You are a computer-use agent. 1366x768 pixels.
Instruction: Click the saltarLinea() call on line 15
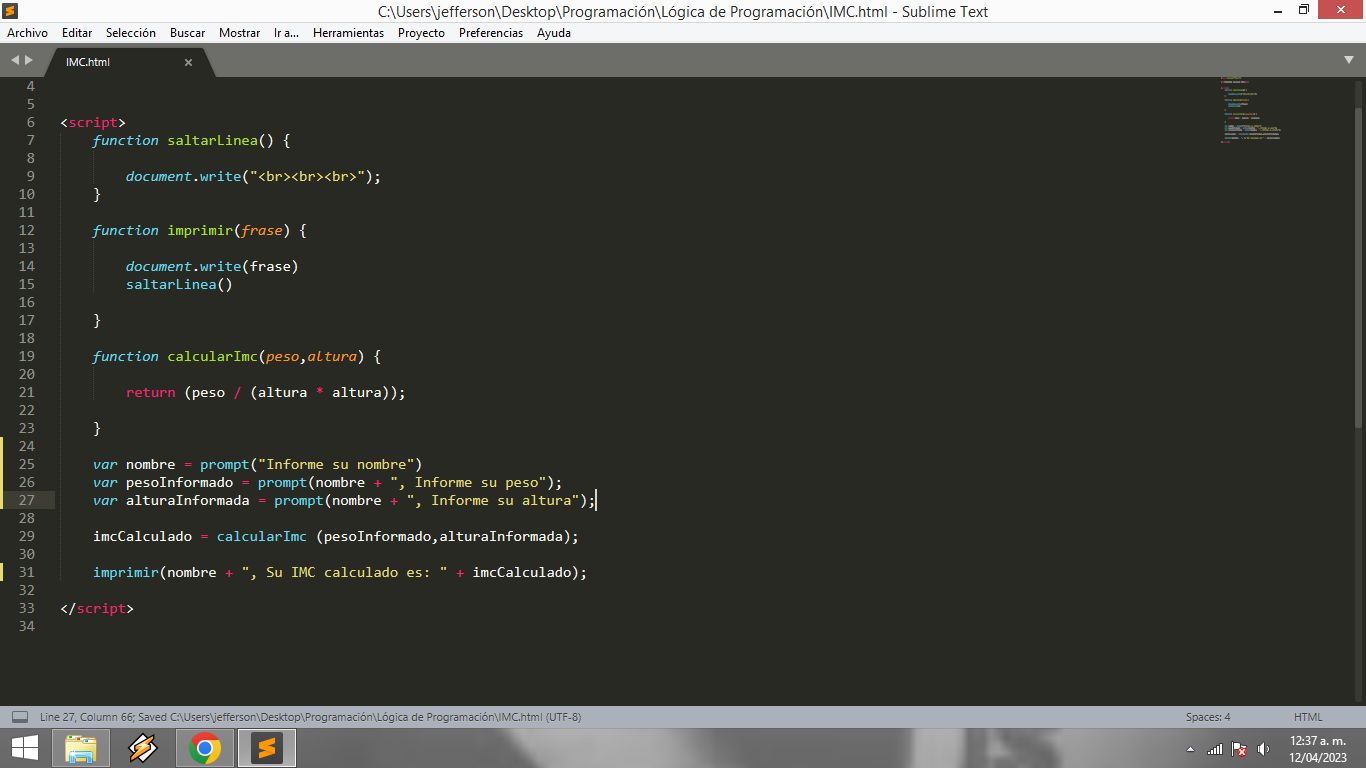(179, 284)
